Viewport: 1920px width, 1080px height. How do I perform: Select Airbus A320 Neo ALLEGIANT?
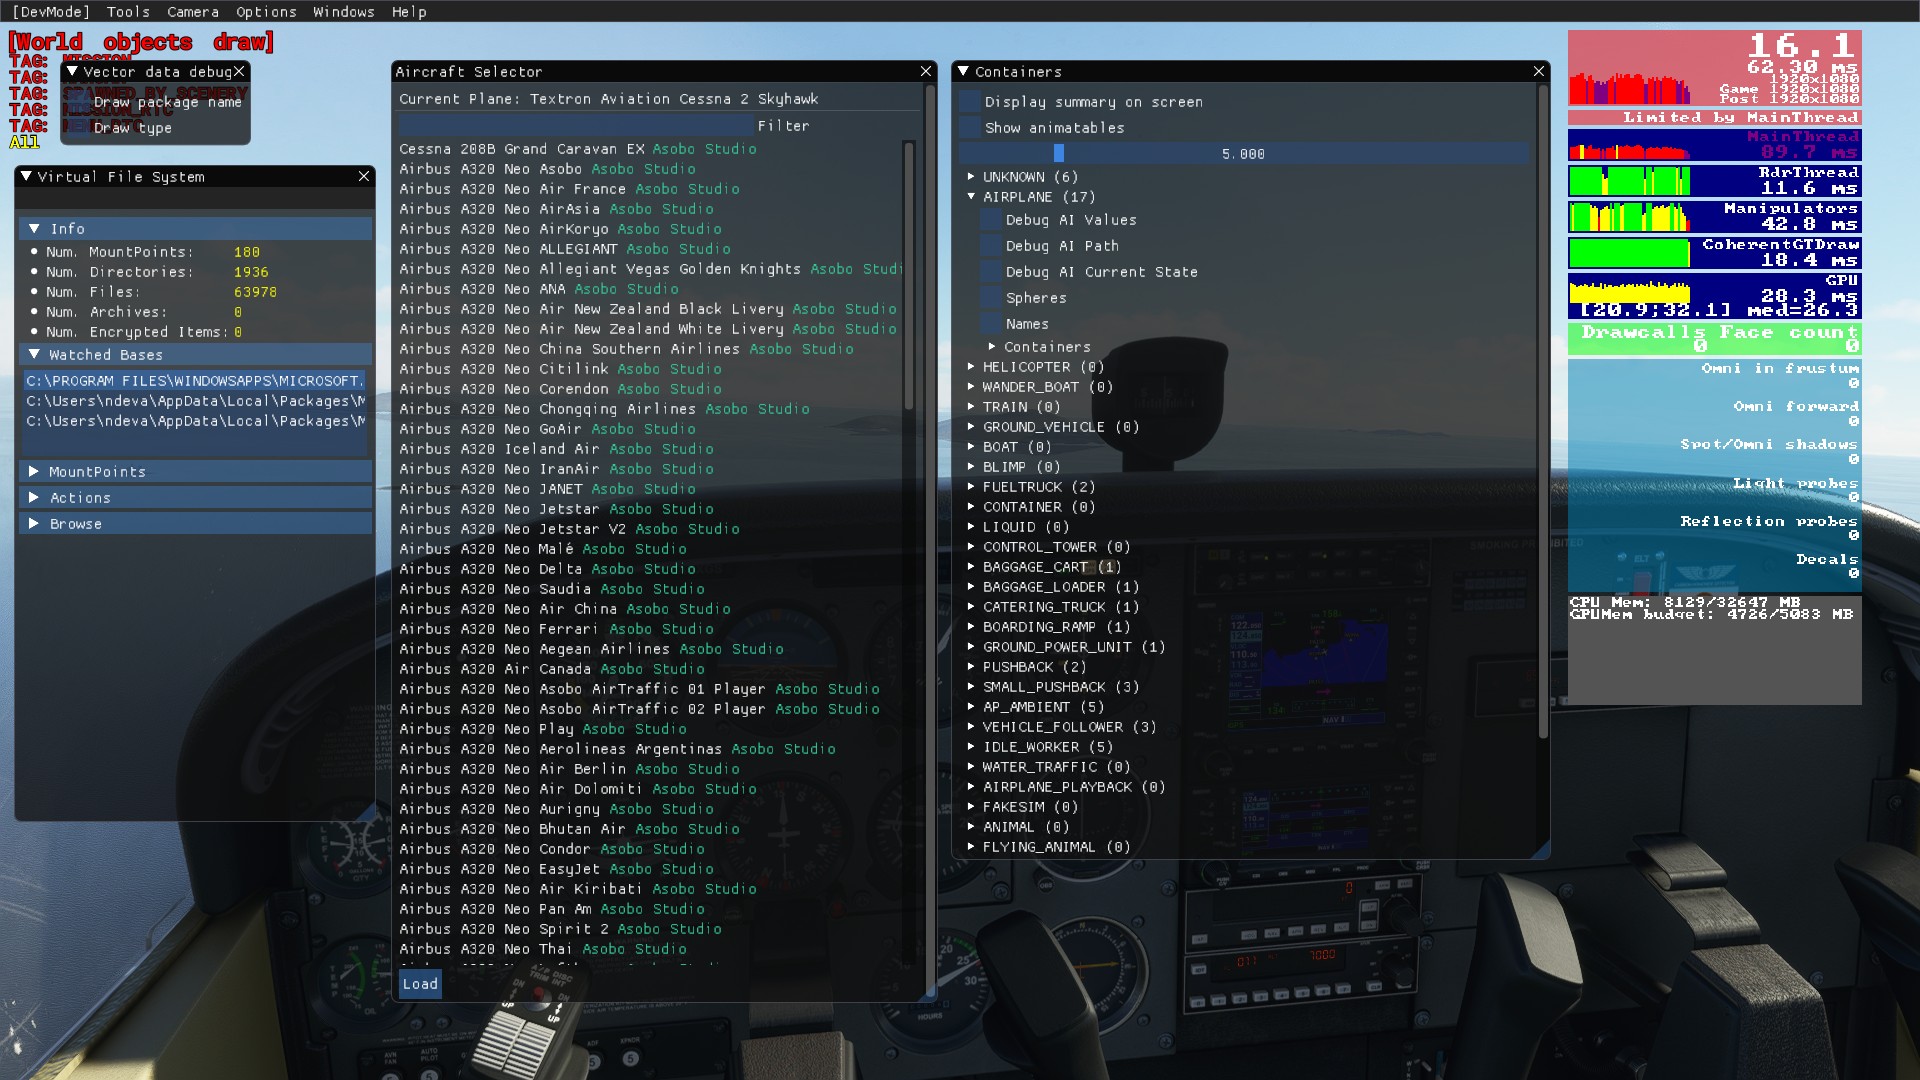(565, 249)
